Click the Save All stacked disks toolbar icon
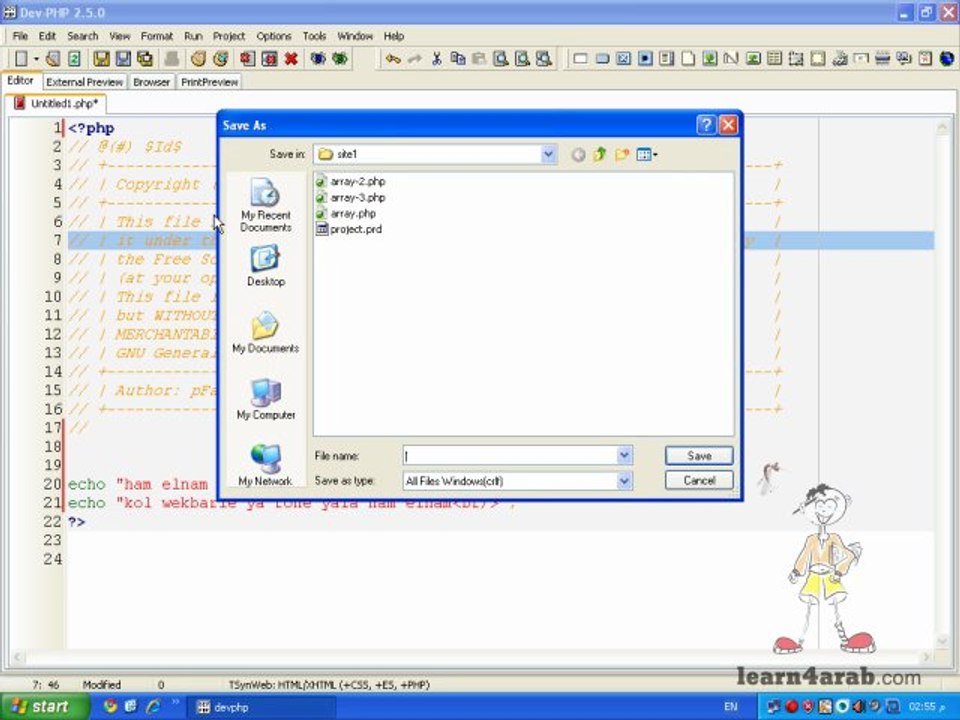Screen dimensions: 960x720 tap(145, 59)
